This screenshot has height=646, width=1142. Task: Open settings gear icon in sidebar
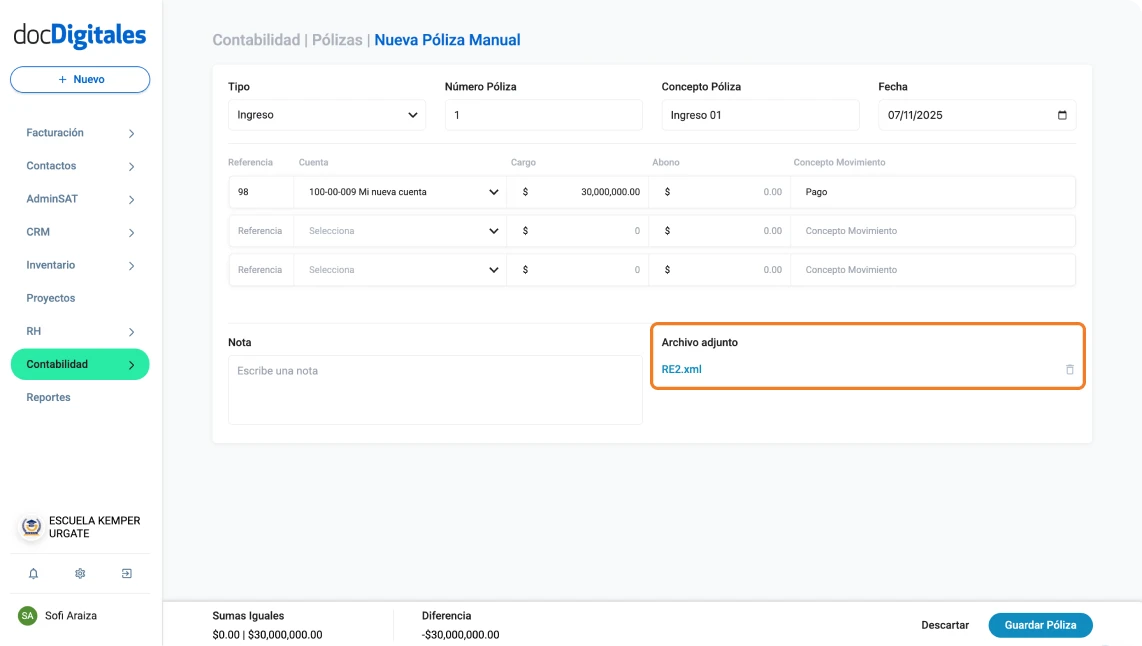coord(80,574)
